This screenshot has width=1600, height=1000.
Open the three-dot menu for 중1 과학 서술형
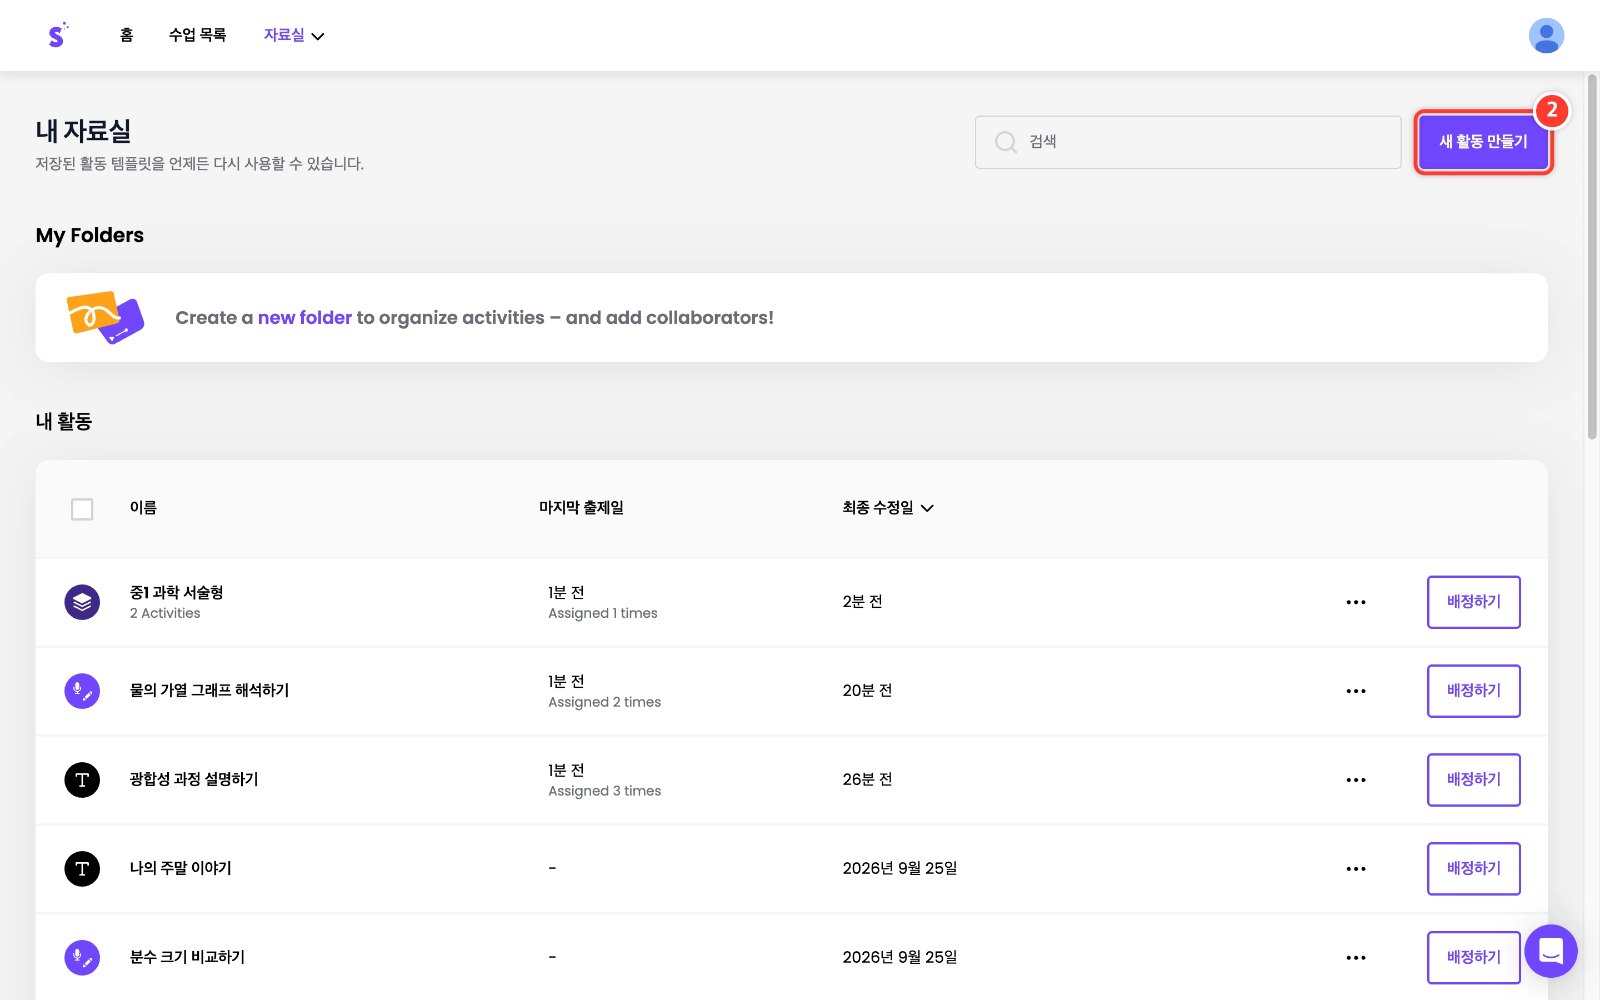(x=1356, y=602)
